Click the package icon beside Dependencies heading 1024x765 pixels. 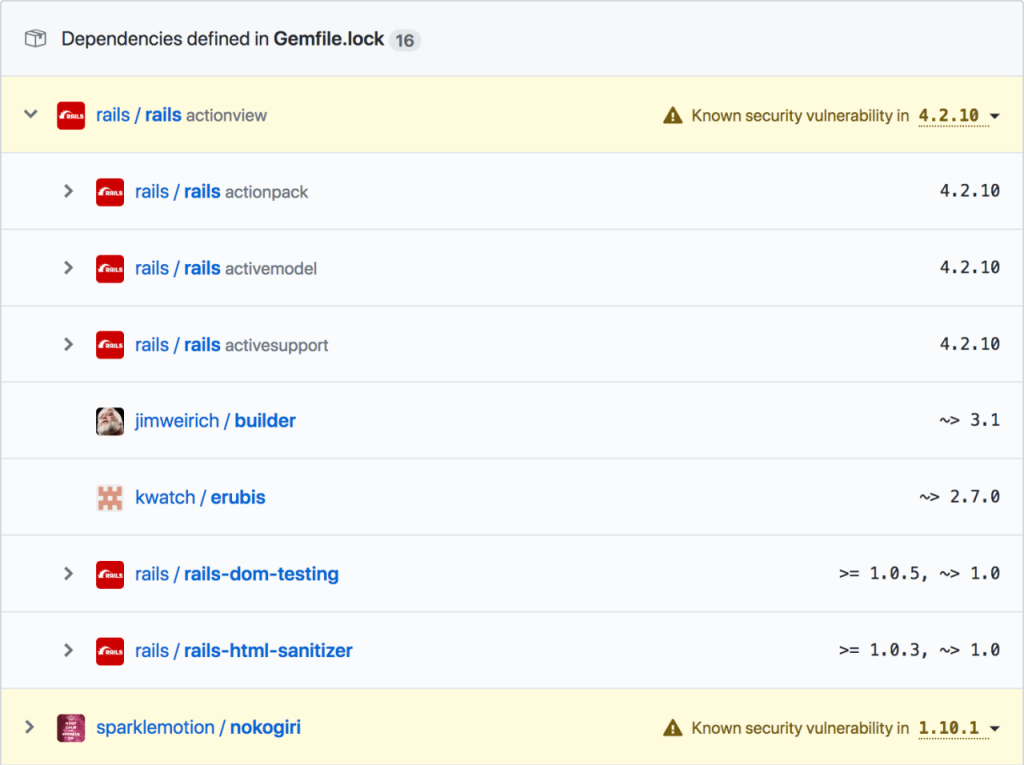(x=35, y=39)
